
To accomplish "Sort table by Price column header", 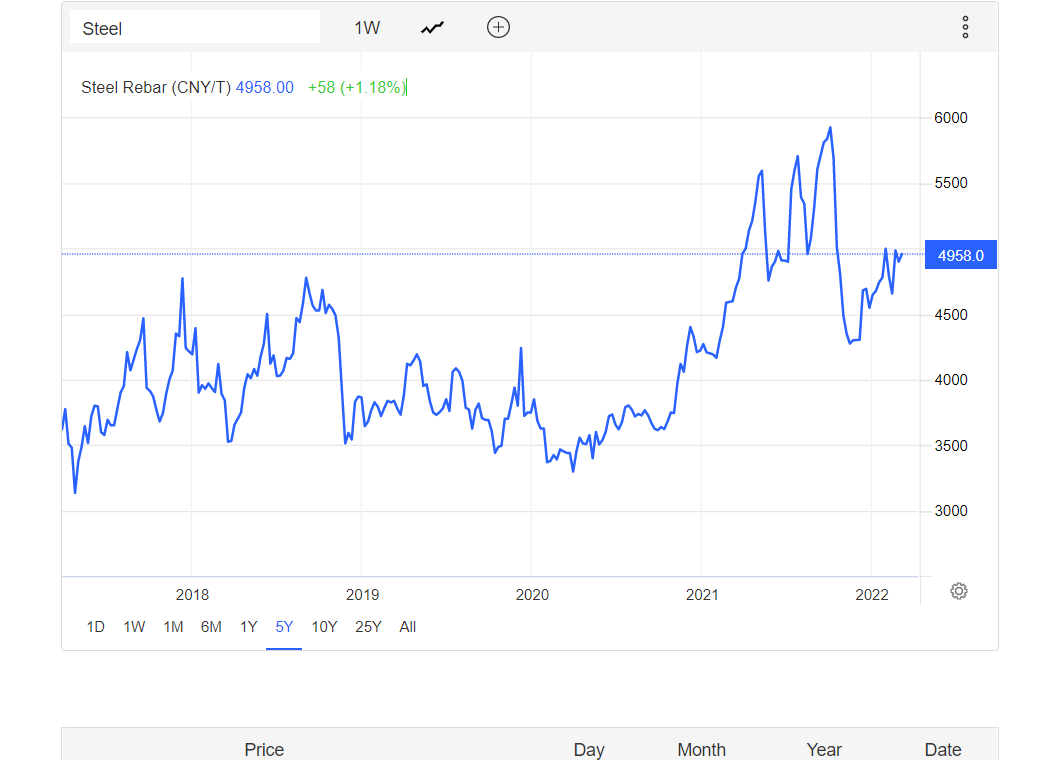I will click(264, 749).
